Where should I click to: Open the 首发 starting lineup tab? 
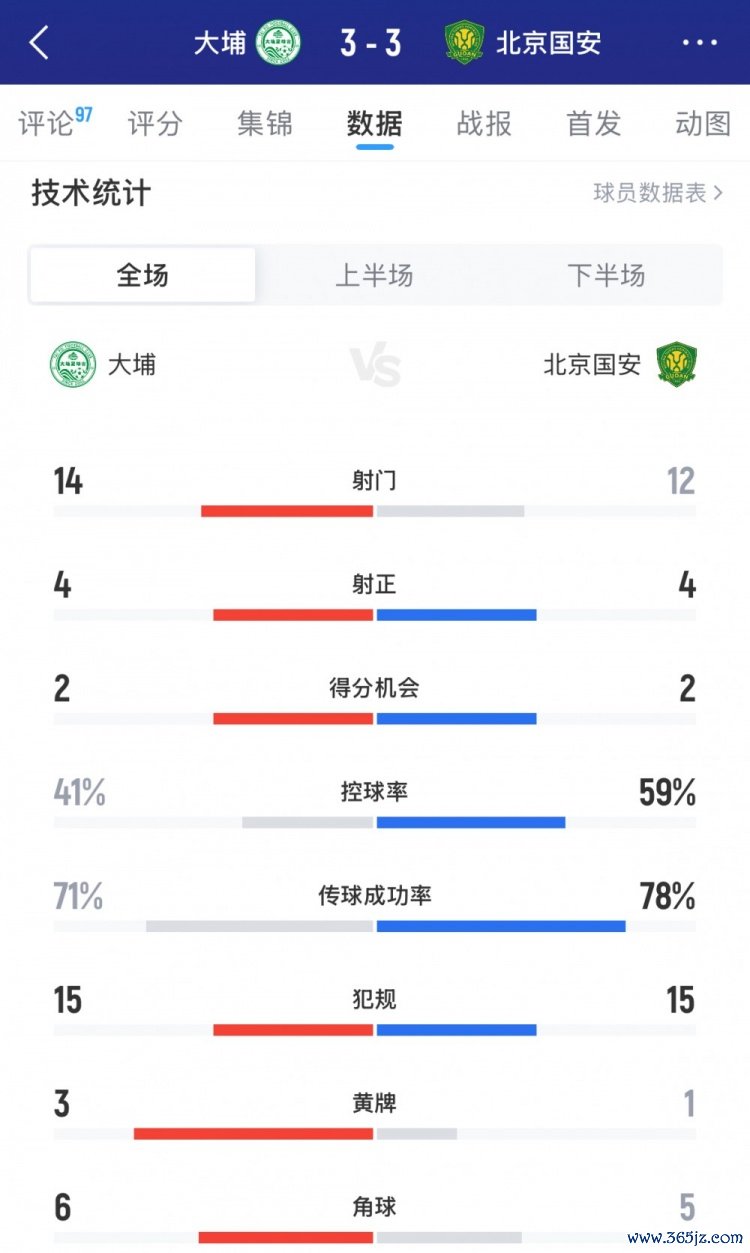pyautogui.click(x=594, y=123)
